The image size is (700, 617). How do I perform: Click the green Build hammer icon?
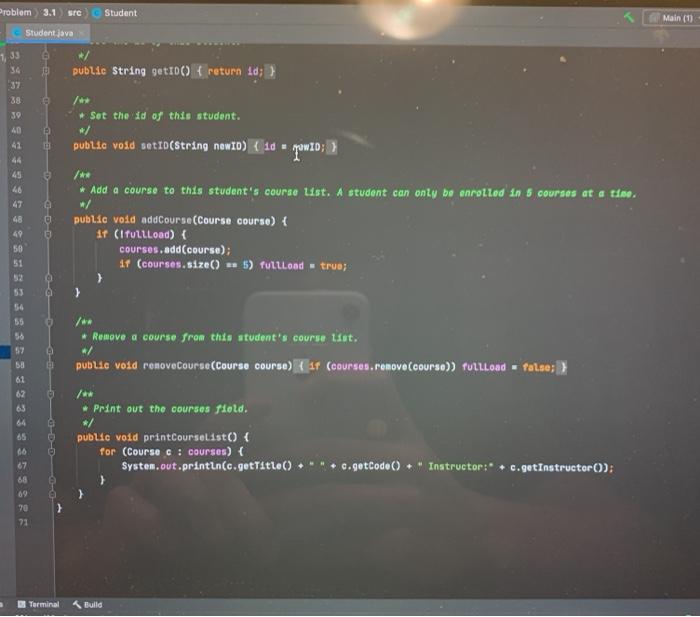629,17
